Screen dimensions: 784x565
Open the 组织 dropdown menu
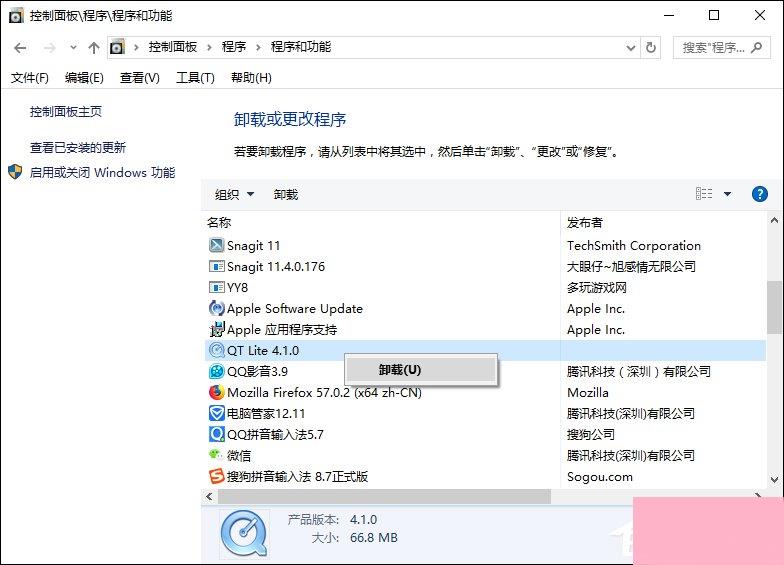click(x=234, y=194)
